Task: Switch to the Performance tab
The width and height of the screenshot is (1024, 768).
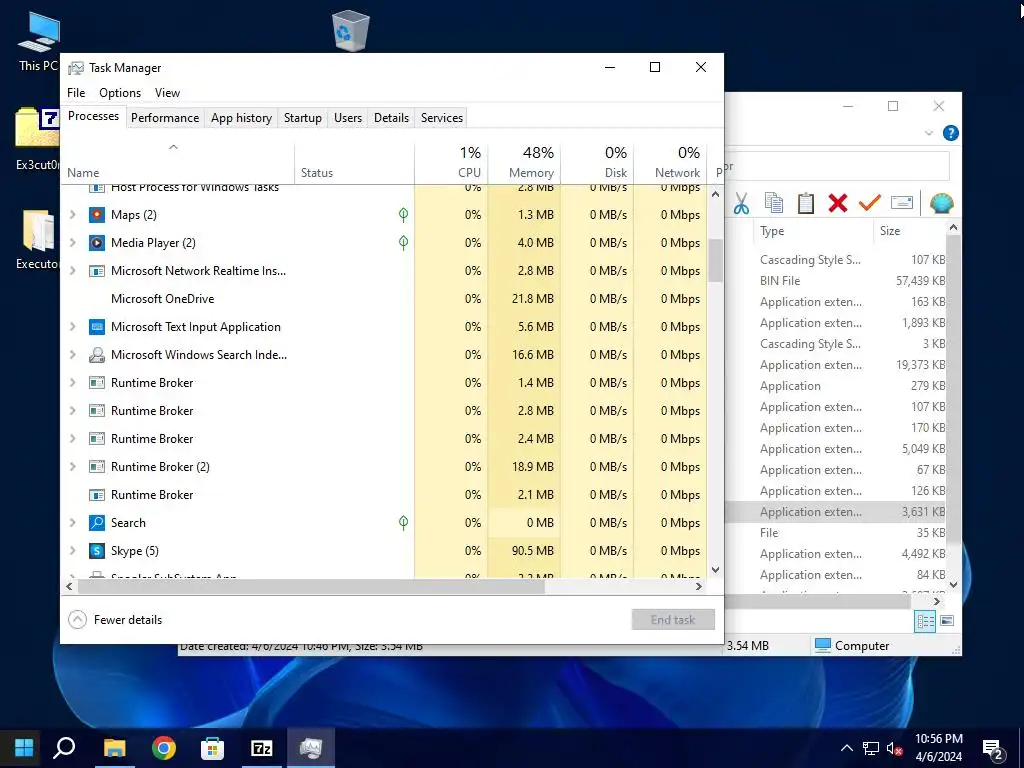Action: 165,118
